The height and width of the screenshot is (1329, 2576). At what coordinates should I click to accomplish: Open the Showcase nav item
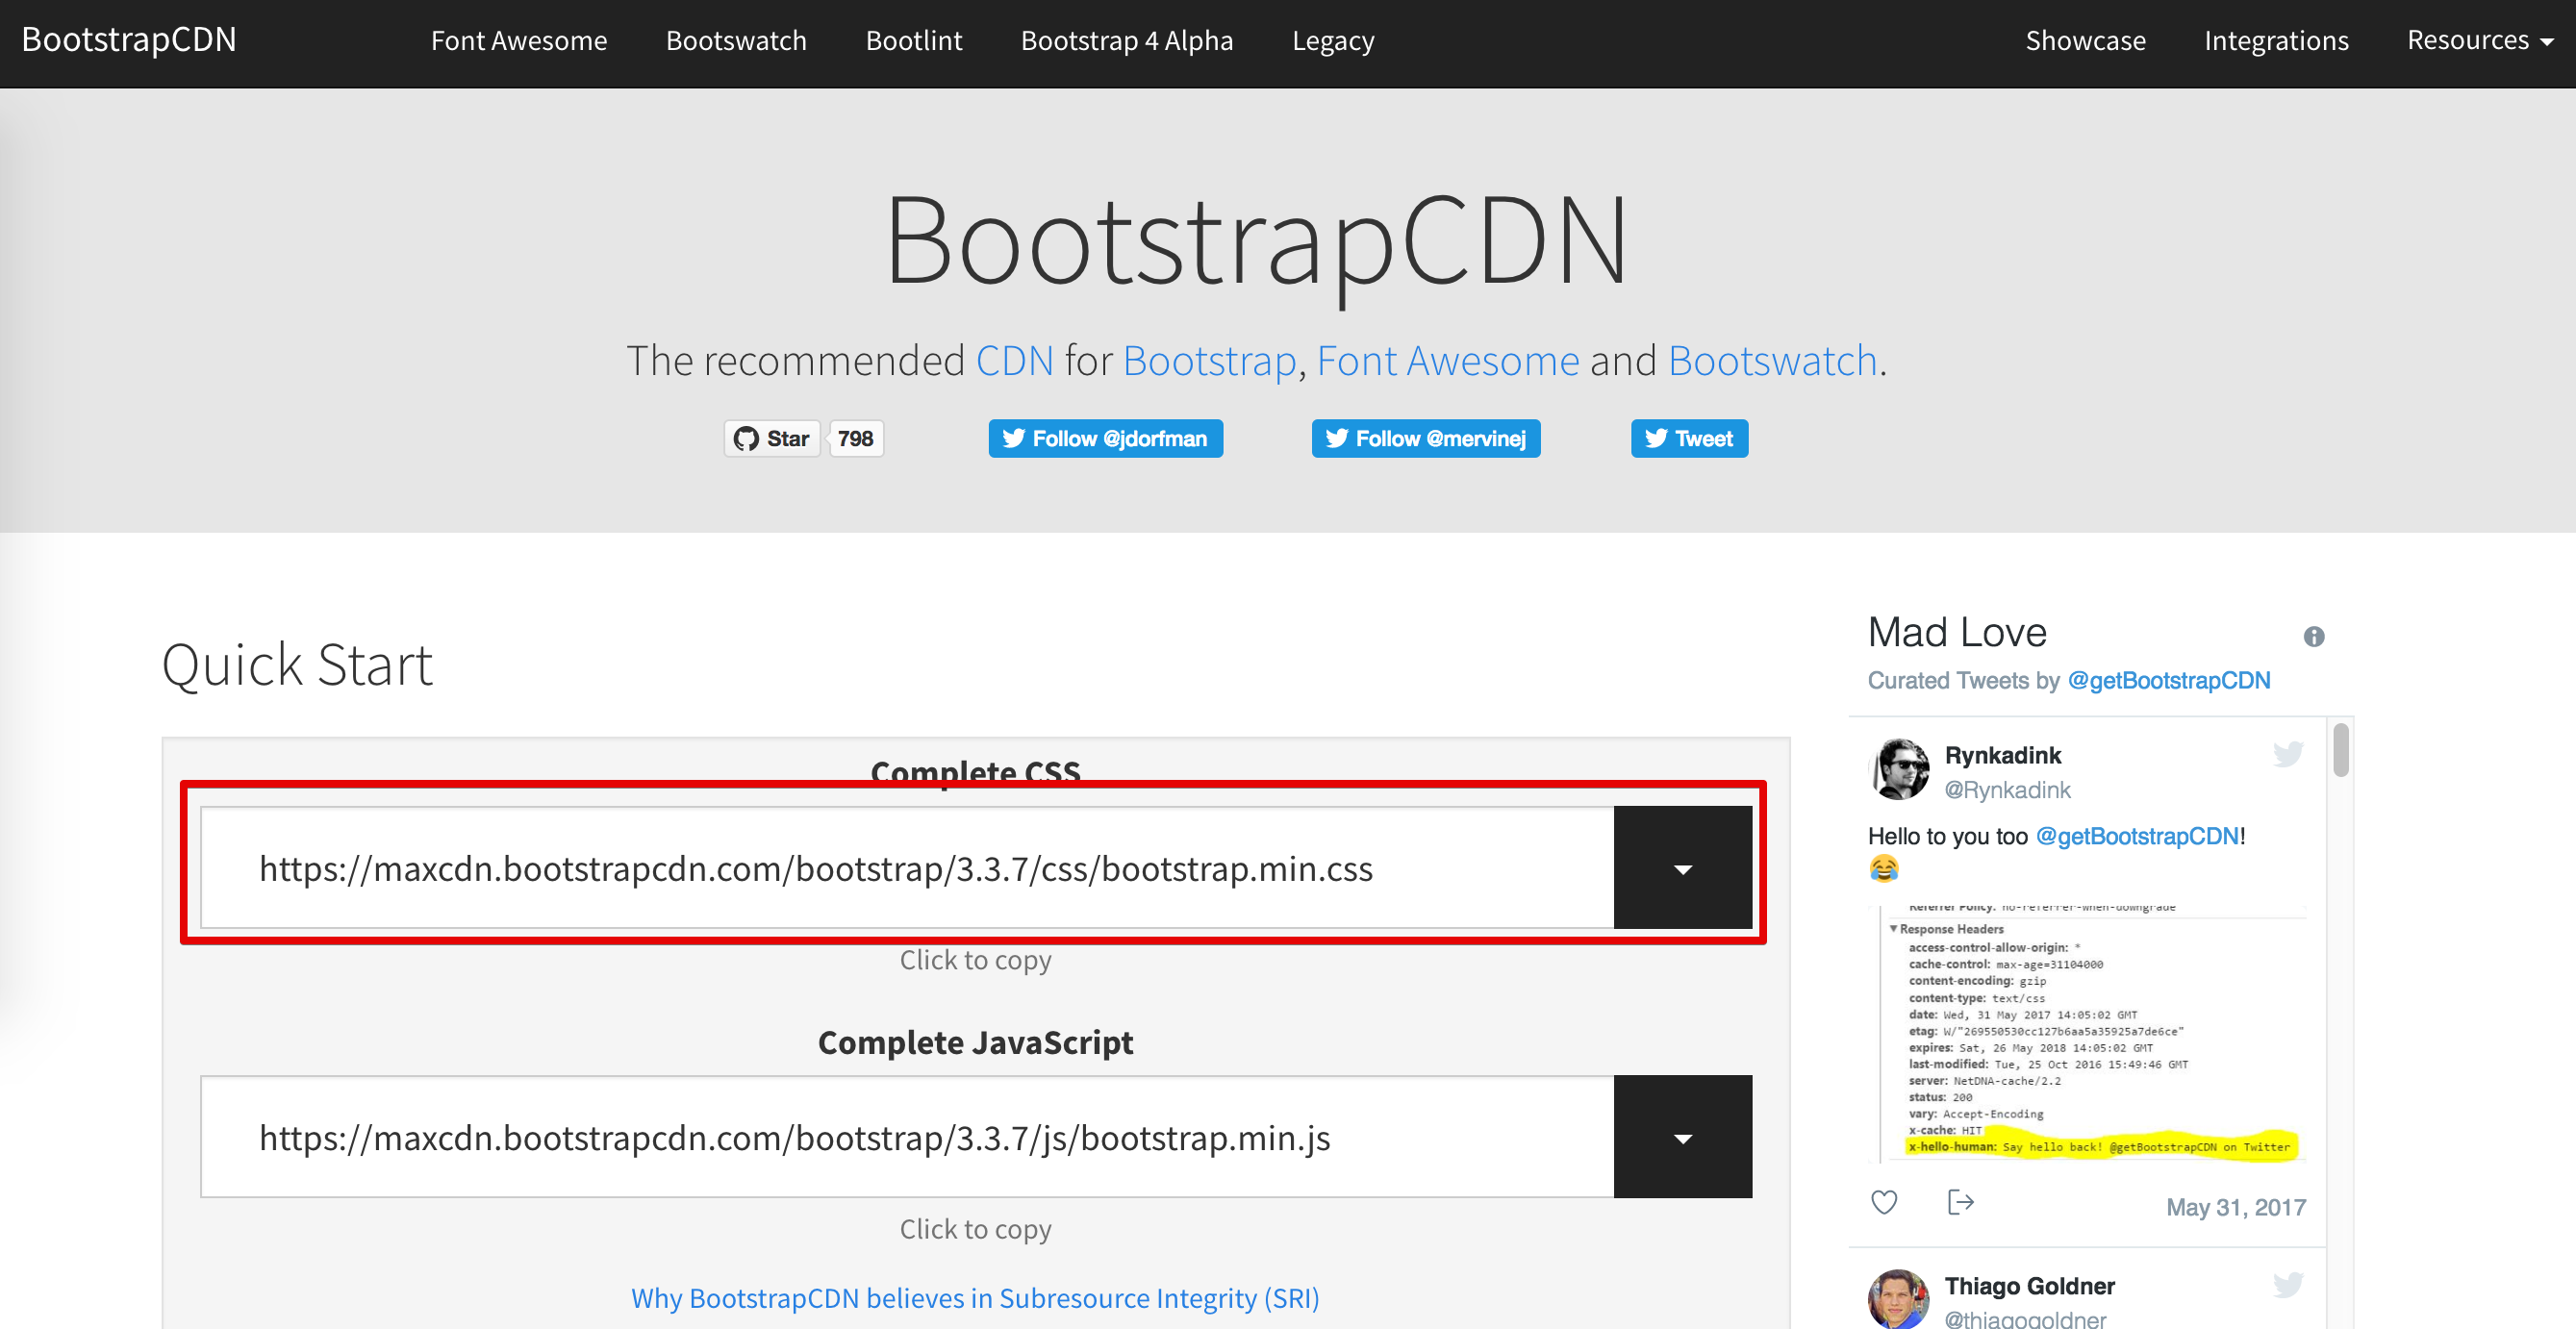pos(2085,40)
